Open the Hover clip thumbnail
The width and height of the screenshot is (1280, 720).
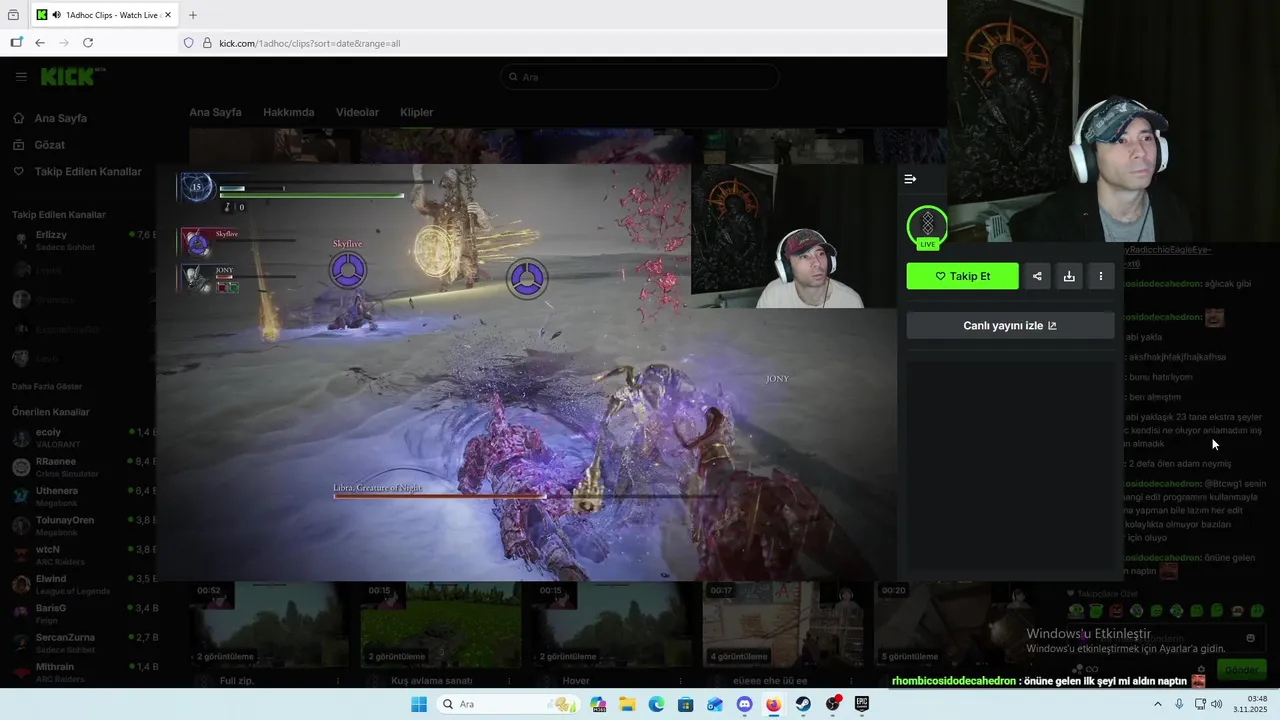(x=611, y=624)
